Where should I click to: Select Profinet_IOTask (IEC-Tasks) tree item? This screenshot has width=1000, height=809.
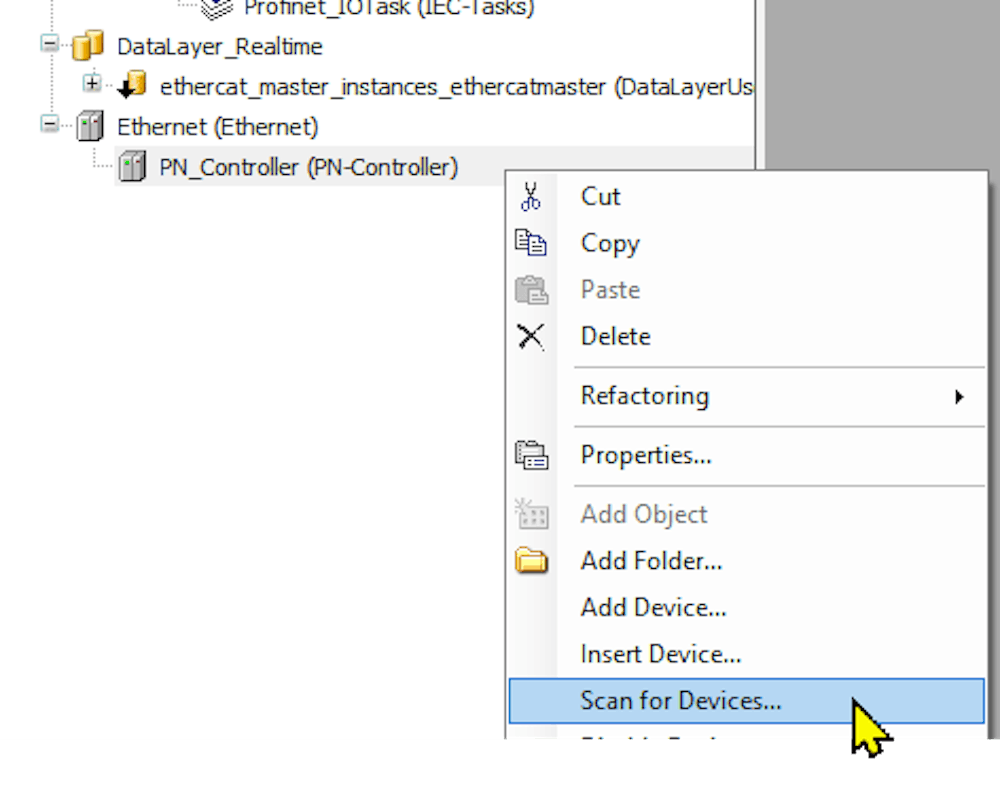point(389,8)
